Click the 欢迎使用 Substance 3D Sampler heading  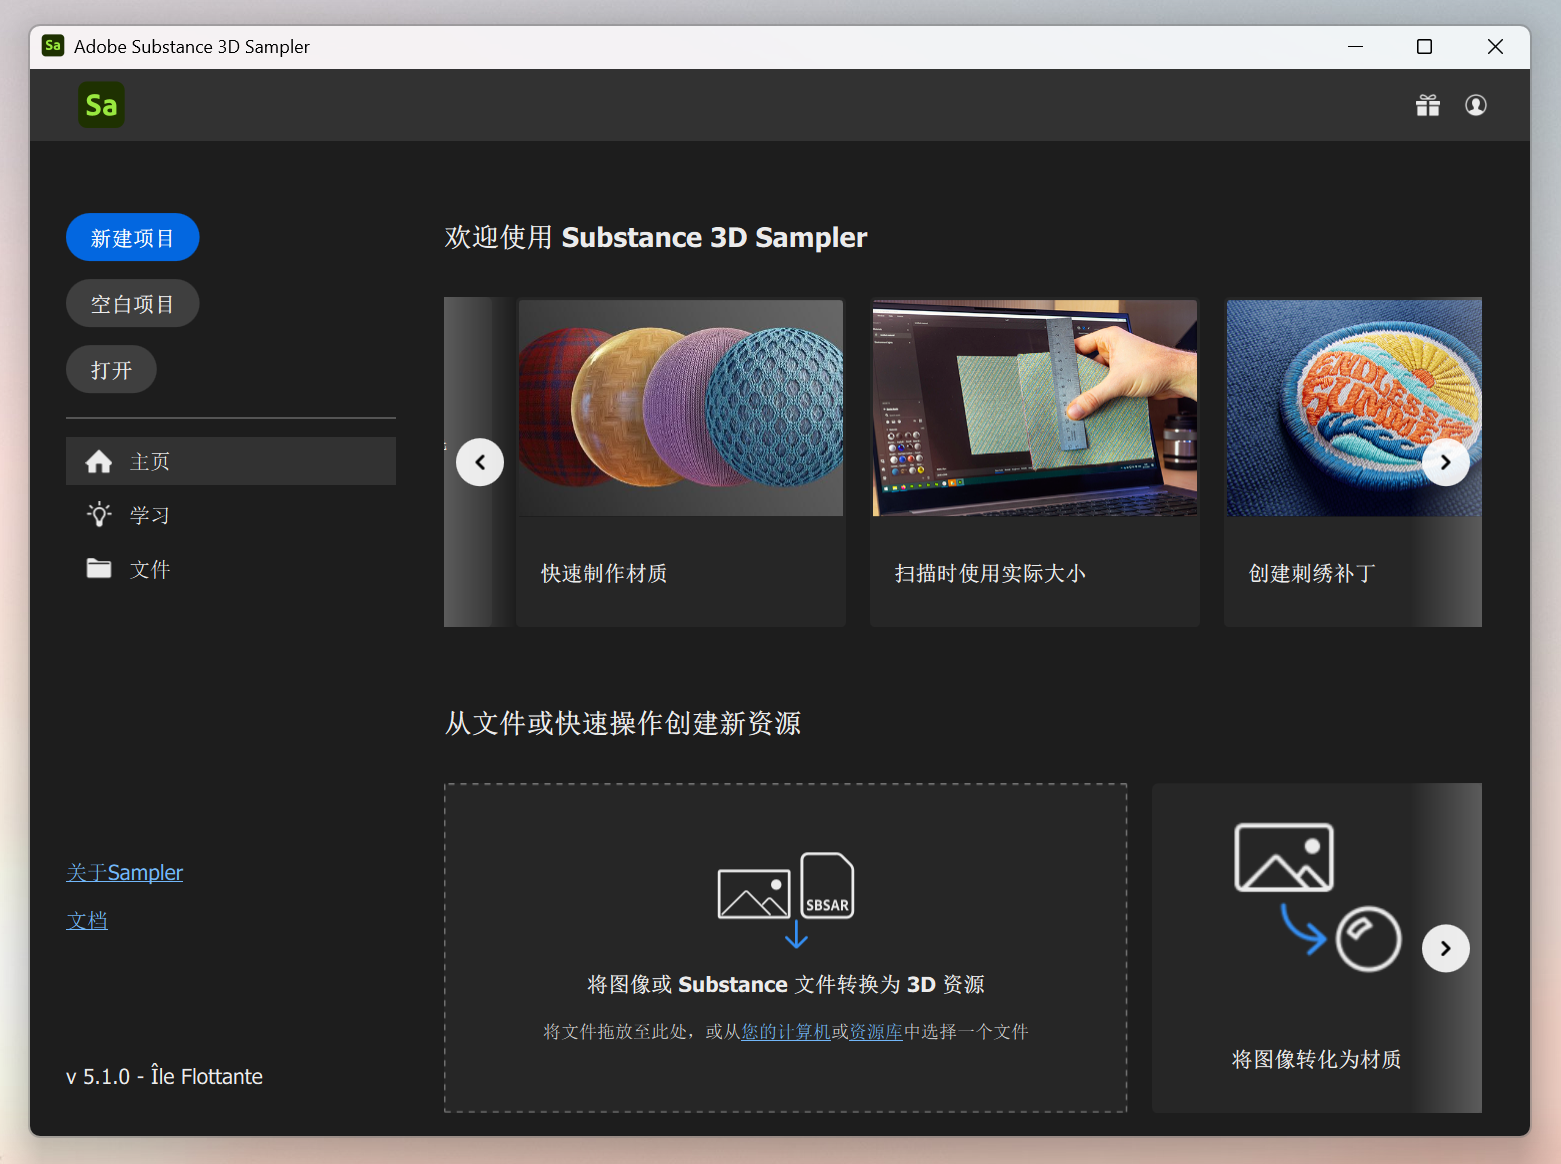click(x=656, y=237)
